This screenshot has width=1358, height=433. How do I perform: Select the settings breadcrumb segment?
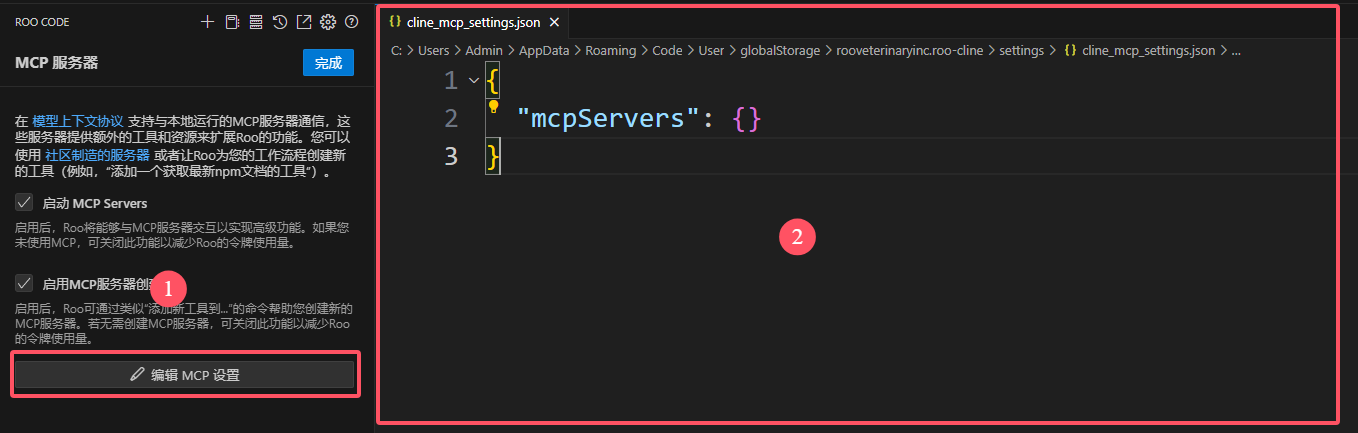click(1021, 50)
